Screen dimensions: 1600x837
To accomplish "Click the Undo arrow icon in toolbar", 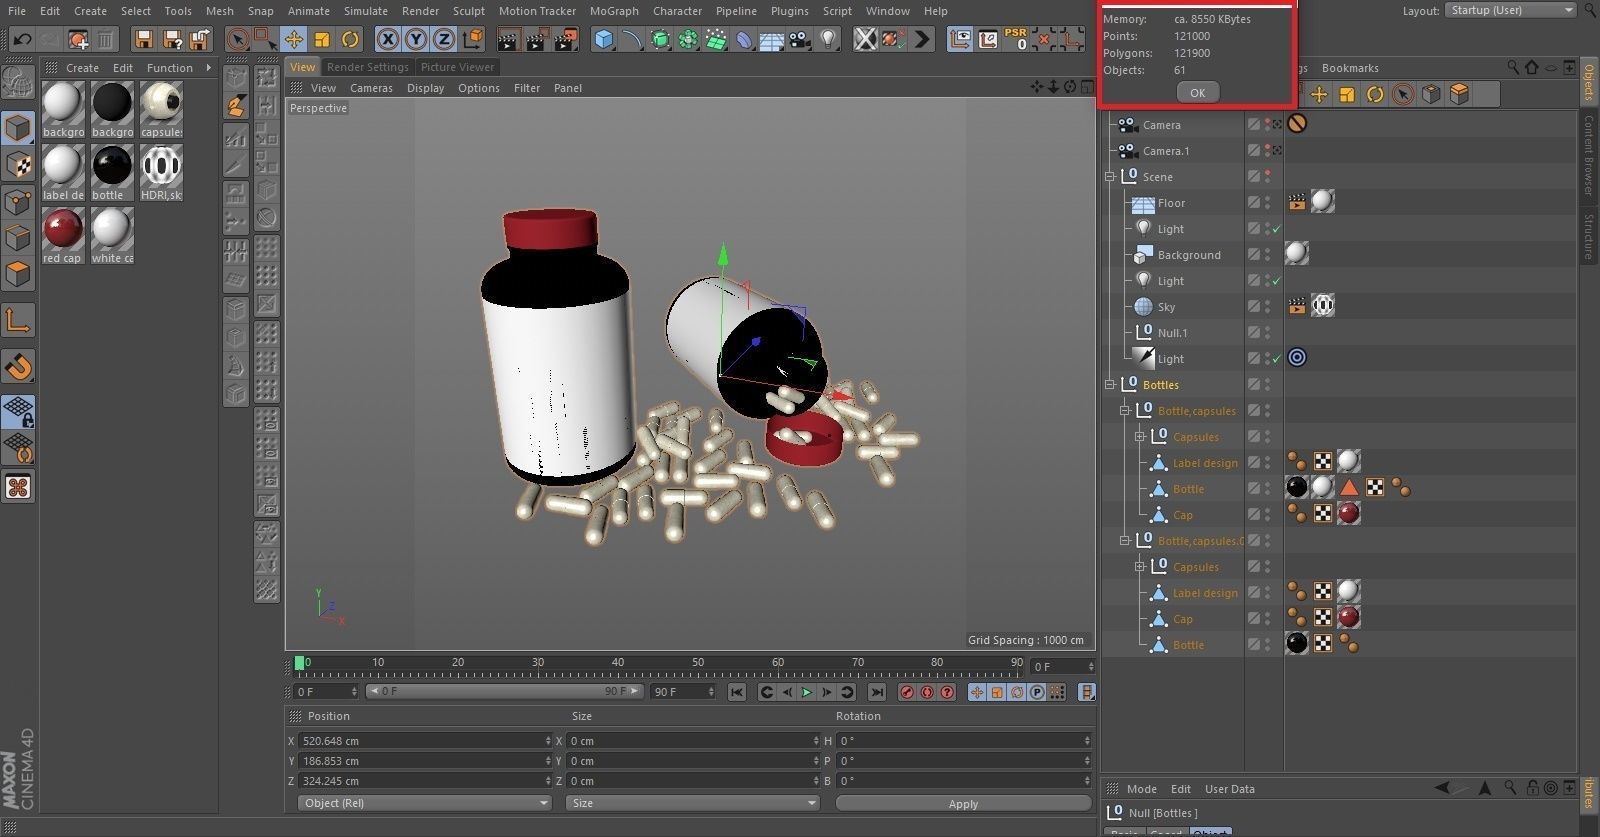I will point(22,39).
